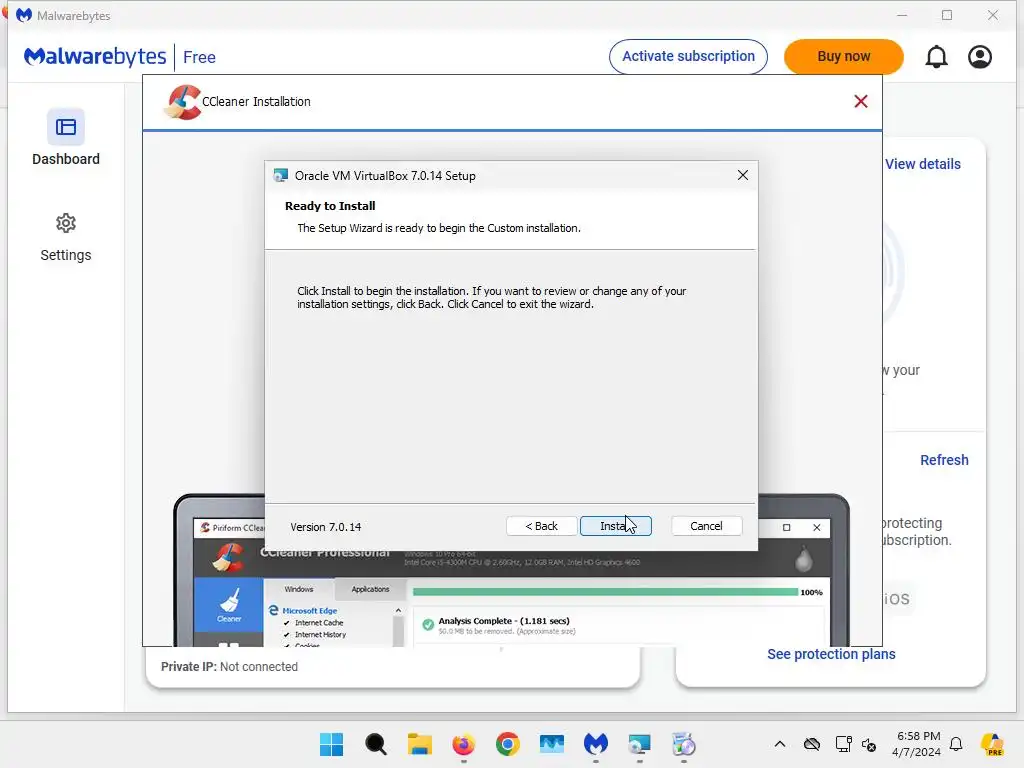
Task: Click 'Private IP: Not connected' text
Action: click(x=229, y=667)
